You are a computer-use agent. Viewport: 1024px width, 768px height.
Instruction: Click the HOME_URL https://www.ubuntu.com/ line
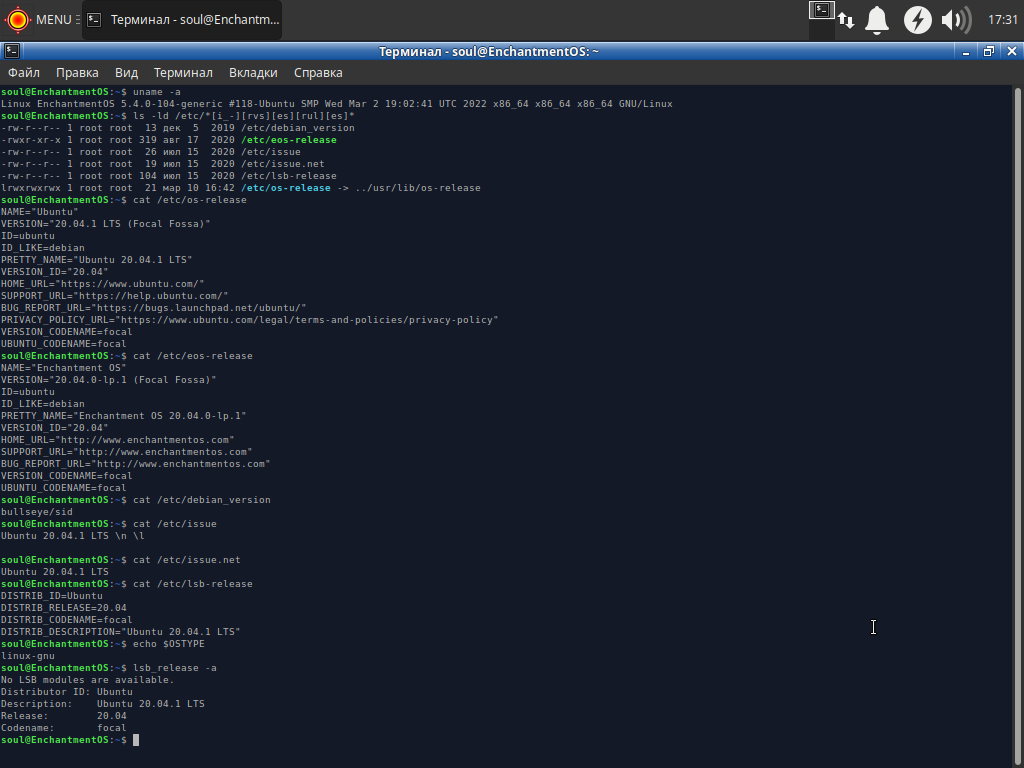103,284
